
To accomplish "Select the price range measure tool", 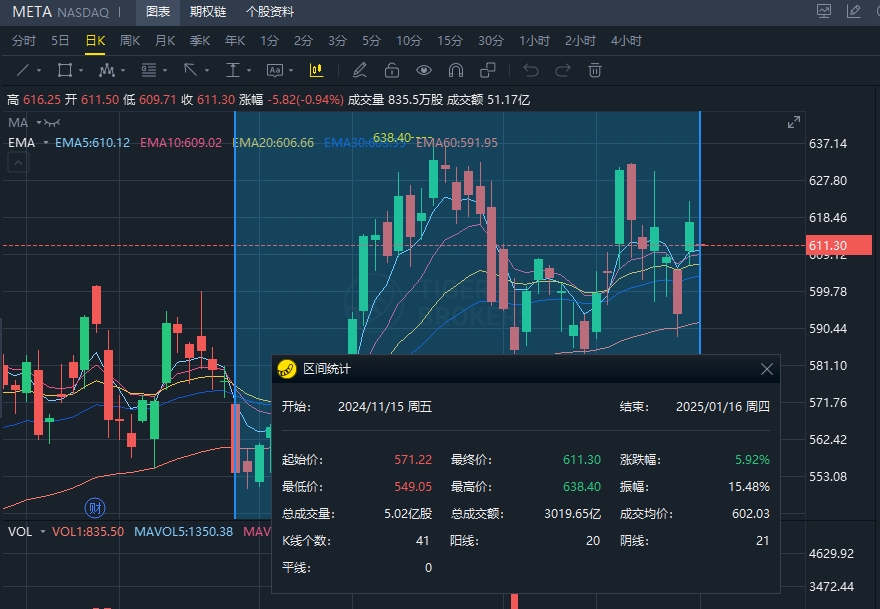I will point(232,70).
